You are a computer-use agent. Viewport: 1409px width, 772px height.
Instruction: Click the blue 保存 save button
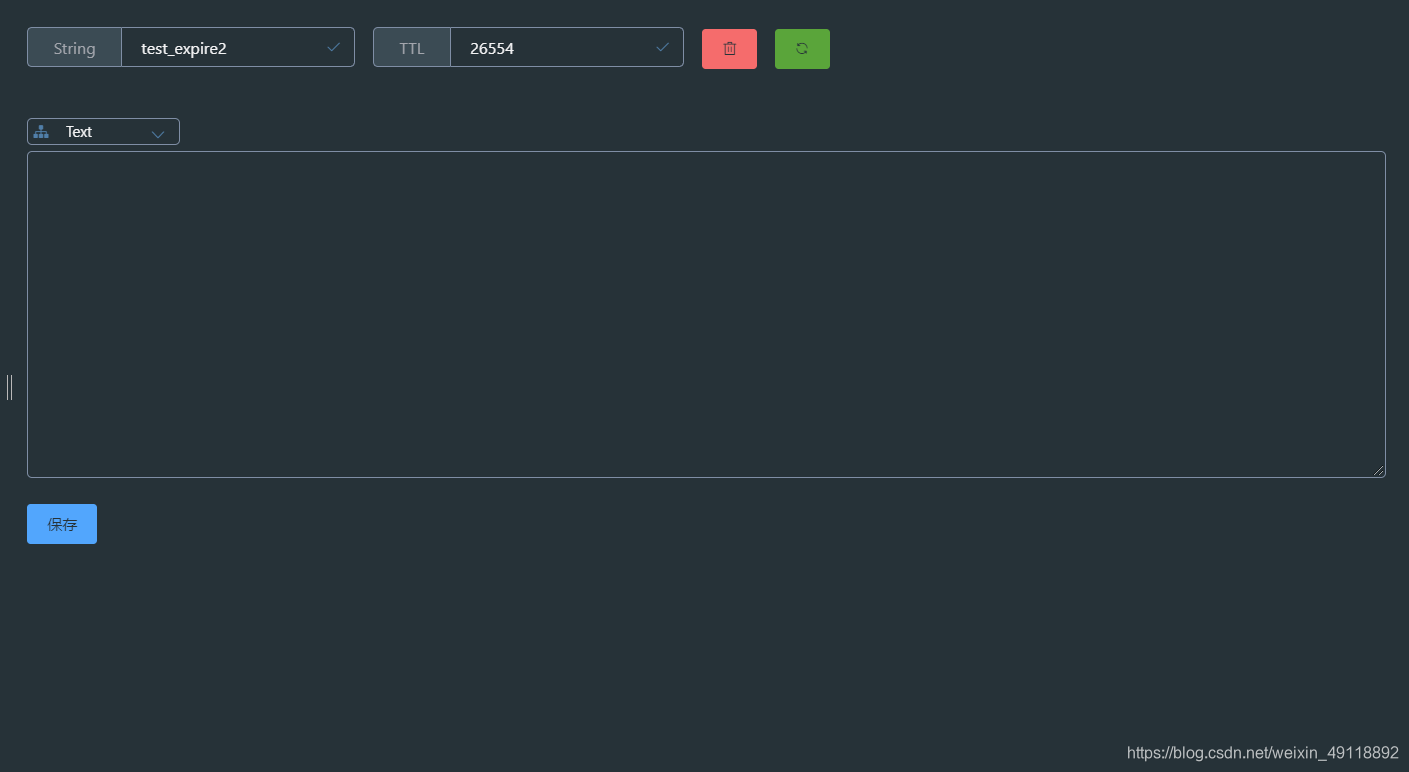[x=62, y=524]
